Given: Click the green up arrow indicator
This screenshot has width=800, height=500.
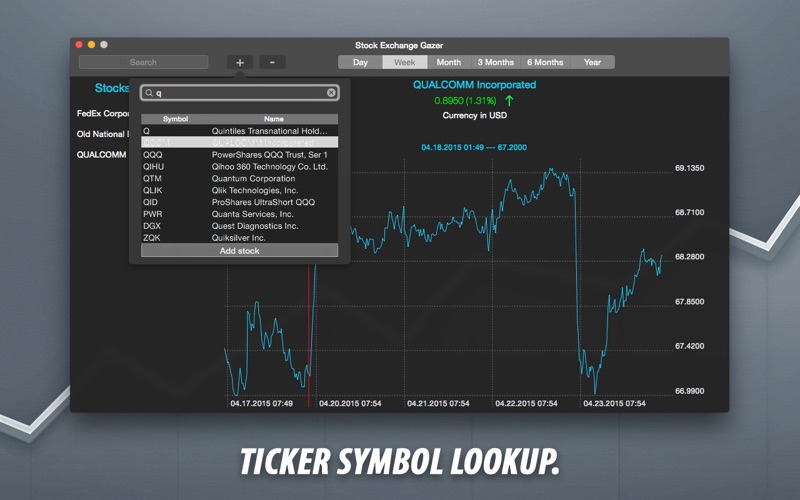Looking at the screenshot, I should pos(509,101).
